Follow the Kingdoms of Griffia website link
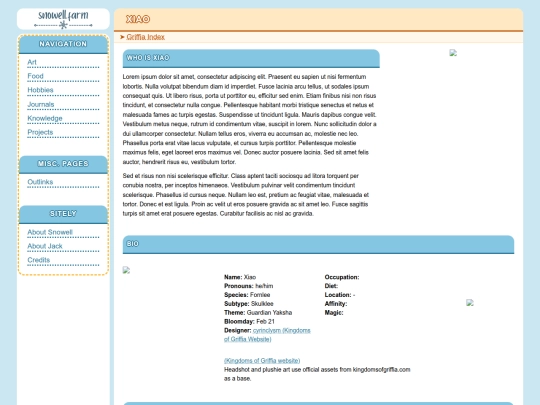540x405 pixels. [262, 361]
